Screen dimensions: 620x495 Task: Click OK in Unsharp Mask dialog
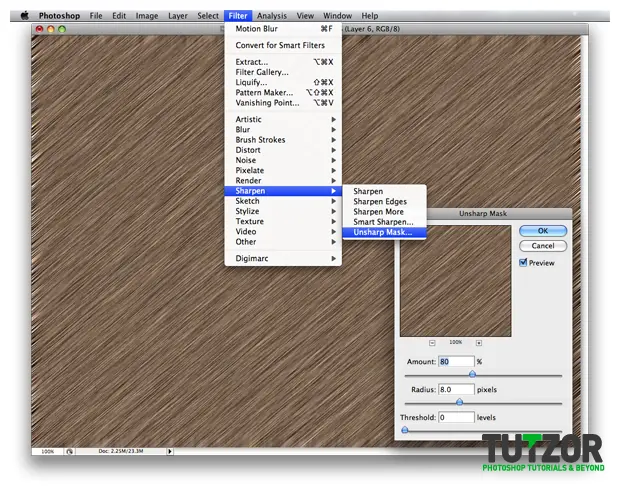coord(543,230)
